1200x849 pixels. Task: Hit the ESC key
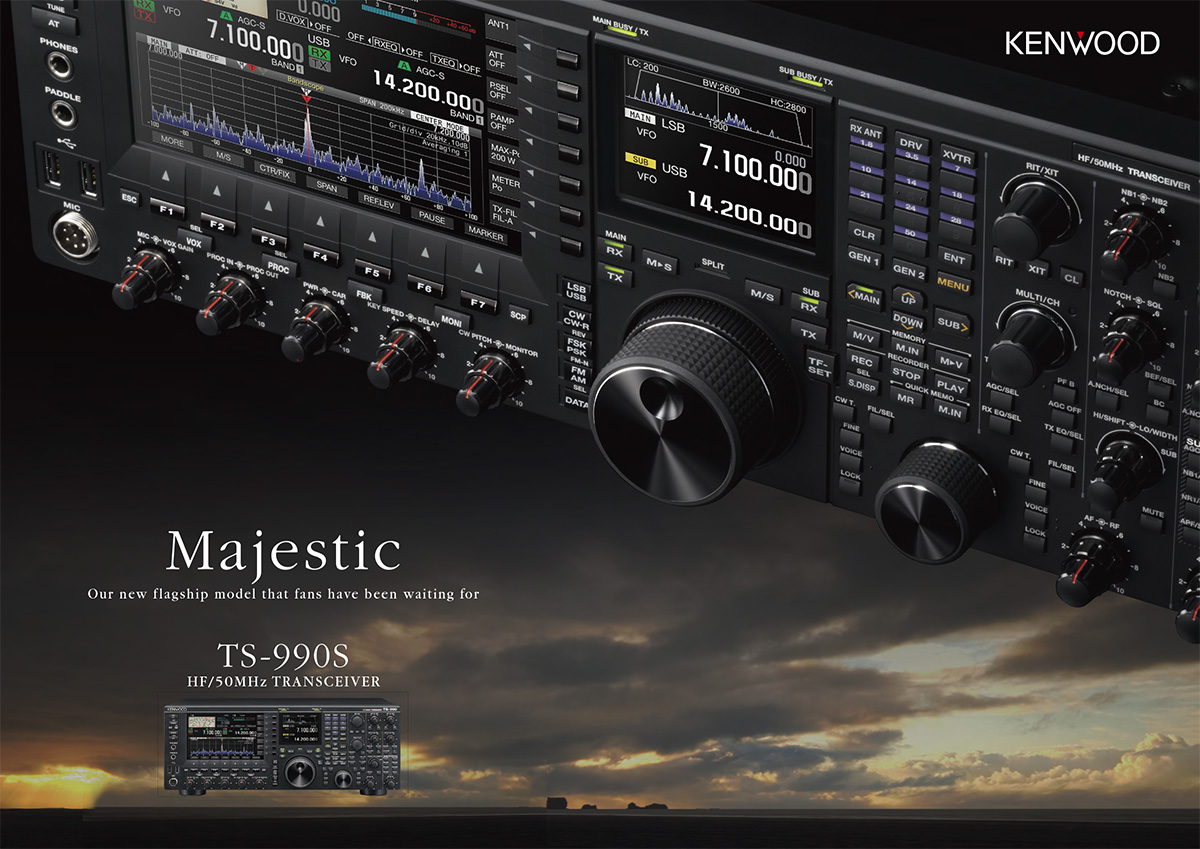128,196
